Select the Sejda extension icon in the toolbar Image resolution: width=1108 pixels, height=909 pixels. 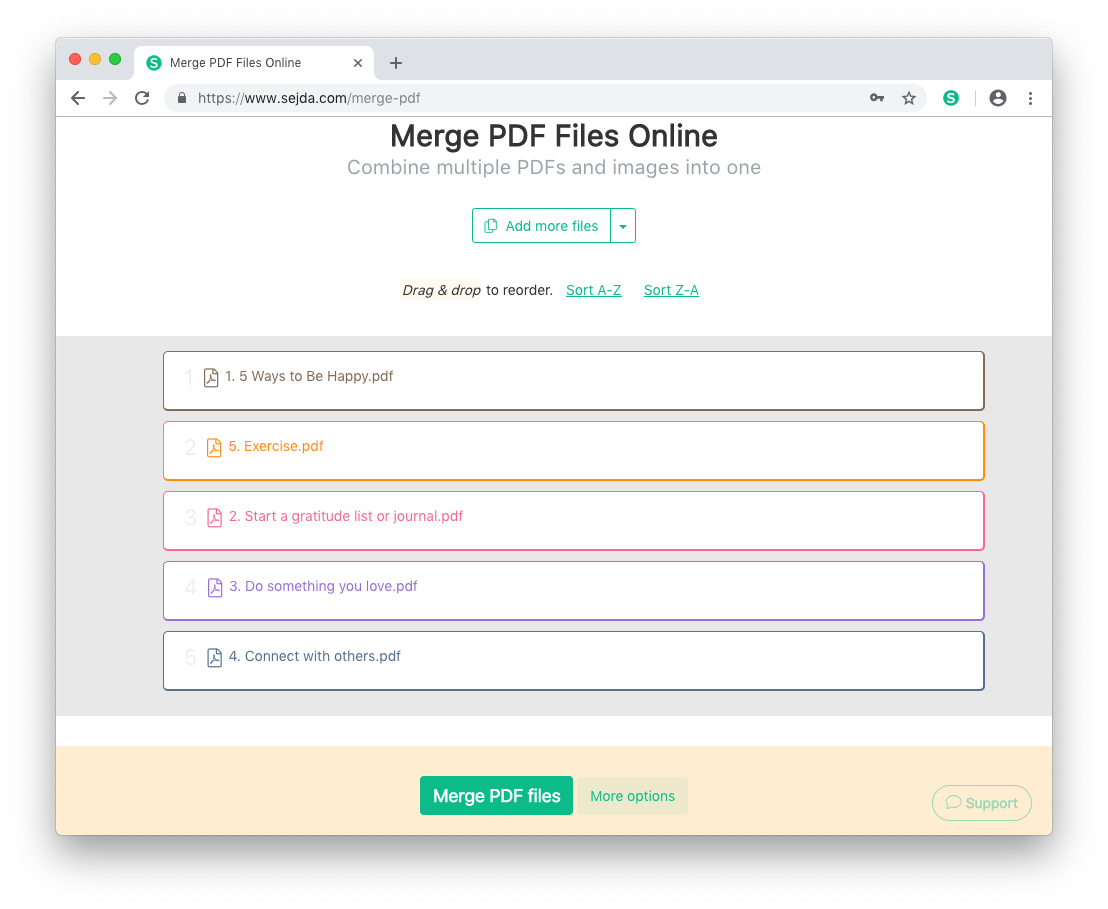point(951,98)
